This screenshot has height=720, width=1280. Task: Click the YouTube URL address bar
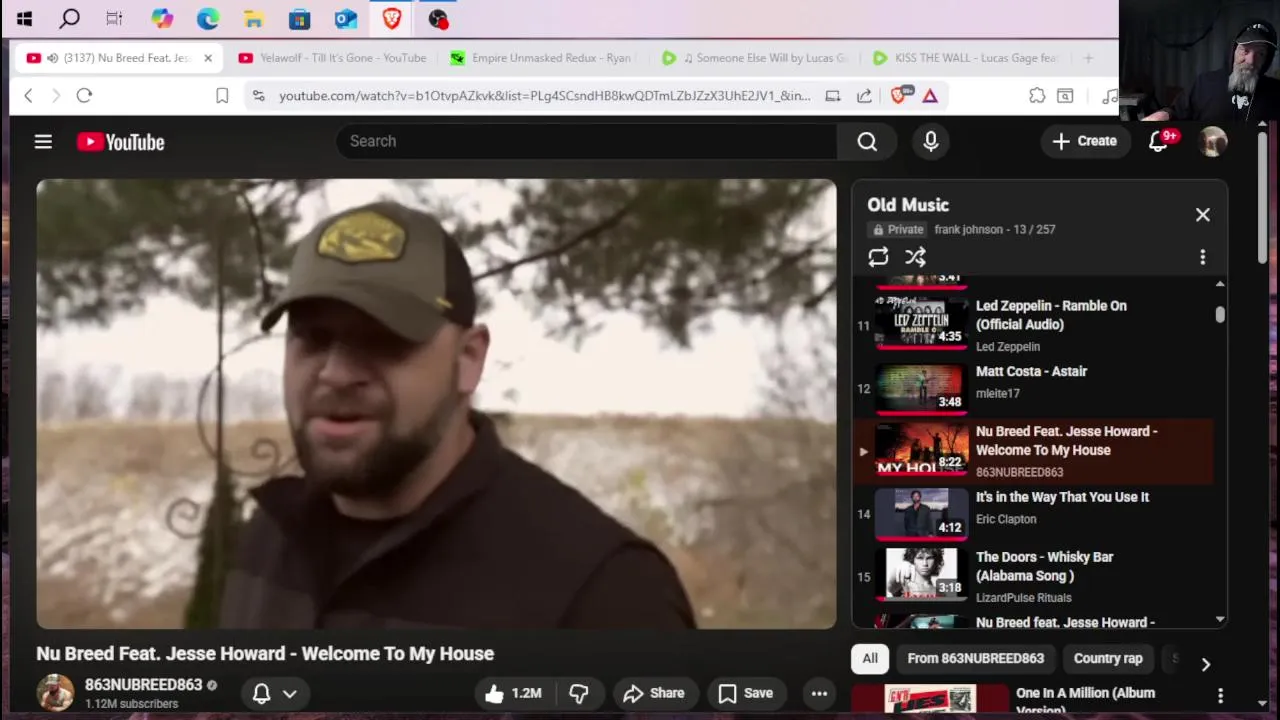coord(544,95)
